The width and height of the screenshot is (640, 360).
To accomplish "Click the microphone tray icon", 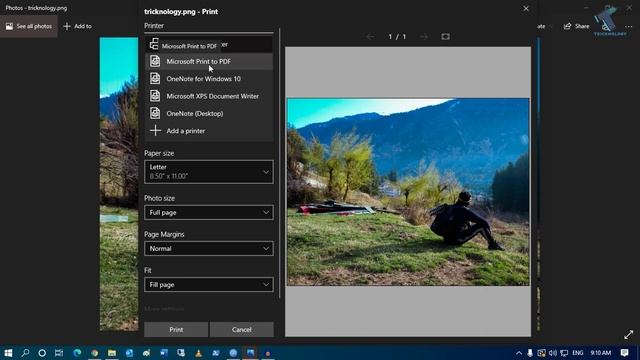I will pos(530,353).
